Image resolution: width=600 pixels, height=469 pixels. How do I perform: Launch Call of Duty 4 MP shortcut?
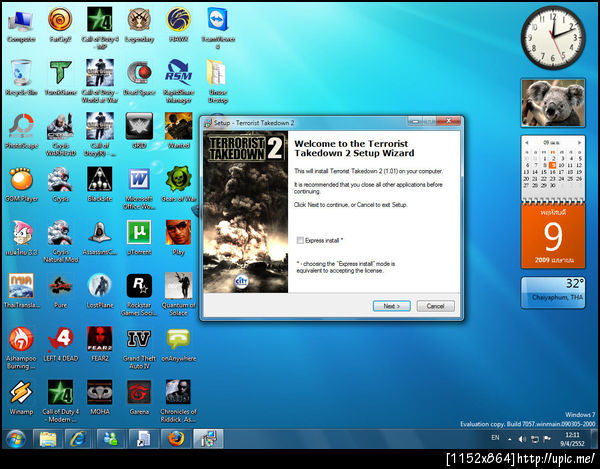pos(100,30)
